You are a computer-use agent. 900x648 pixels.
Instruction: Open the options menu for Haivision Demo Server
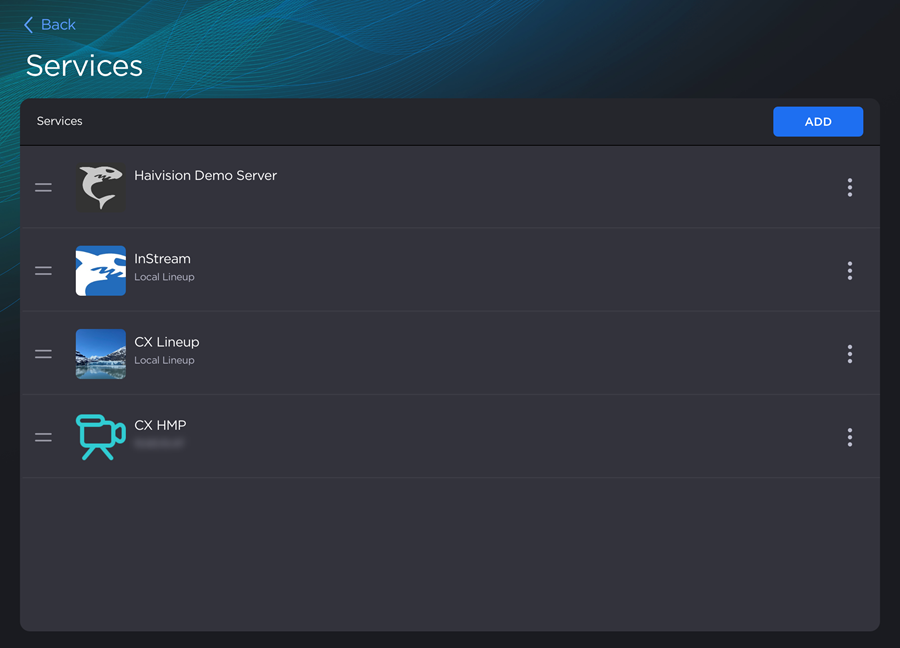pos(849,187)
